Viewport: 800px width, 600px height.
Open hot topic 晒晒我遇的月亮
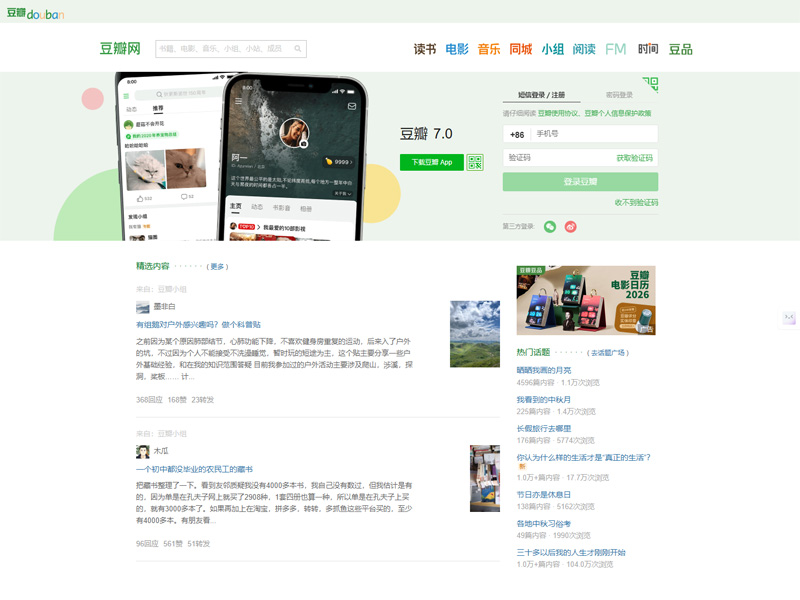[x=544, y=370]
